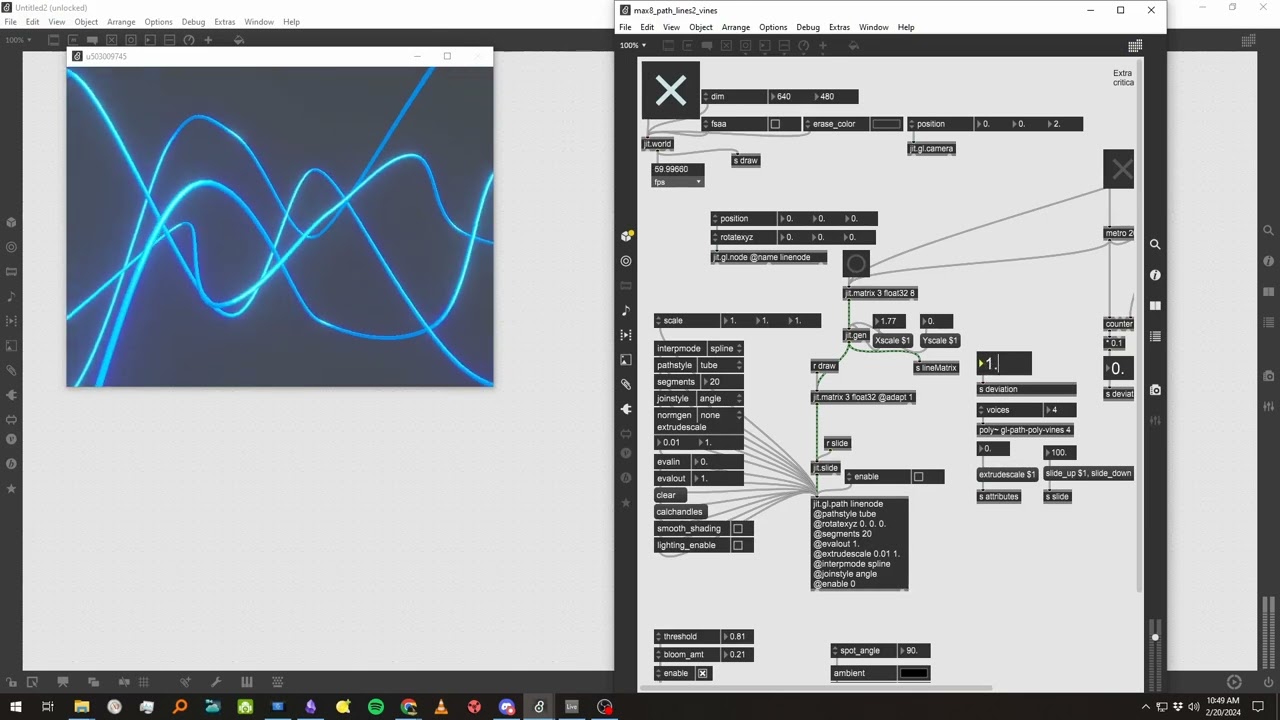Open the Object menu in vines patcher

(701, 27)
